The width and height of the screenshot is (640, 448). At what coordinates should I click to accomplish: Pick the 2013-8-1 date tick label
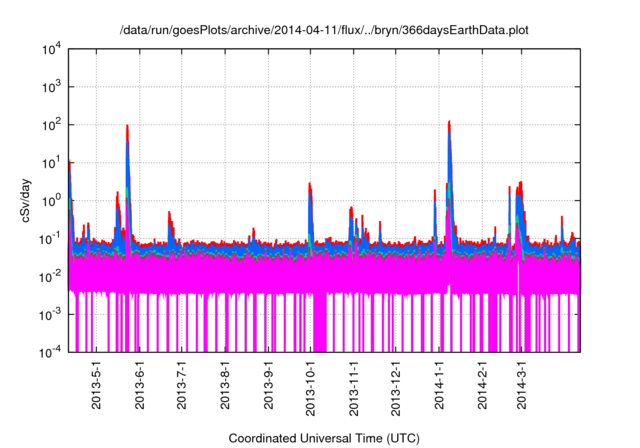click(x=225, y=385)
